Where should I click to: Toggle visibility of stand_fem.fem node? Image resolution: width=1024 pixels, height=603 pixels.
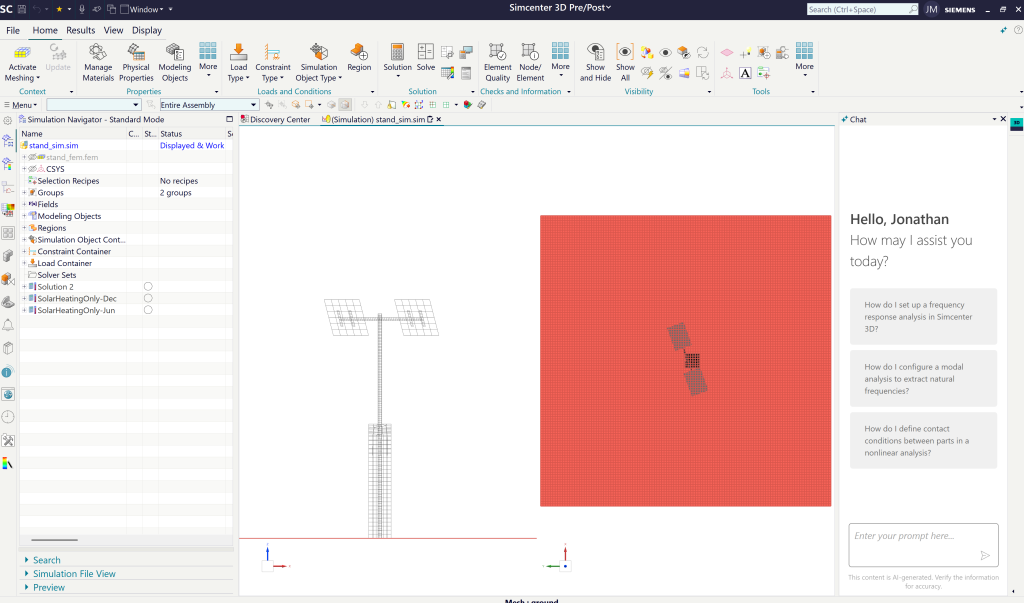pos(33,157)
